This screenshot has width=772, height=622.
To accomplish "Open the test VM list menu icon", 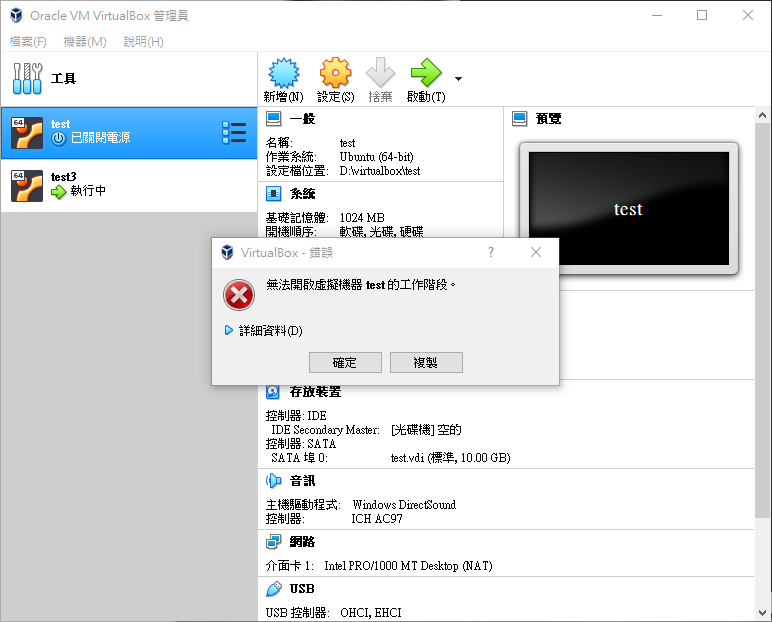I will coord(234,132).
